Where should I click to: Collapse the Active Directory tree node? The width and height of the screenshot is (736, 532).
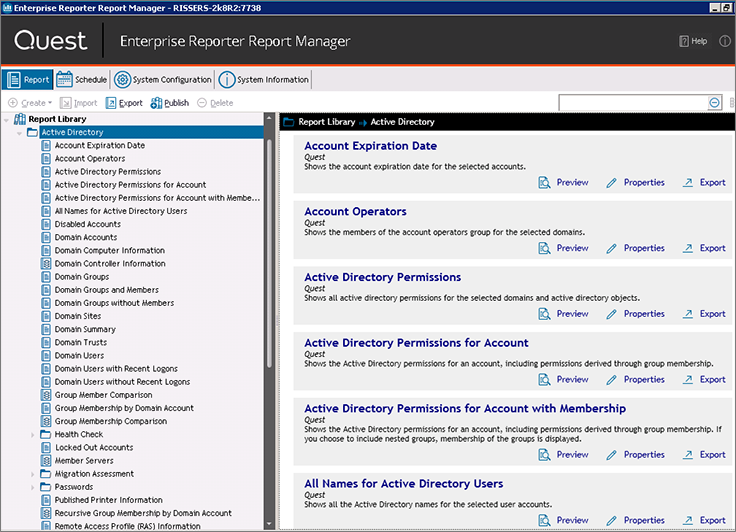19,133
